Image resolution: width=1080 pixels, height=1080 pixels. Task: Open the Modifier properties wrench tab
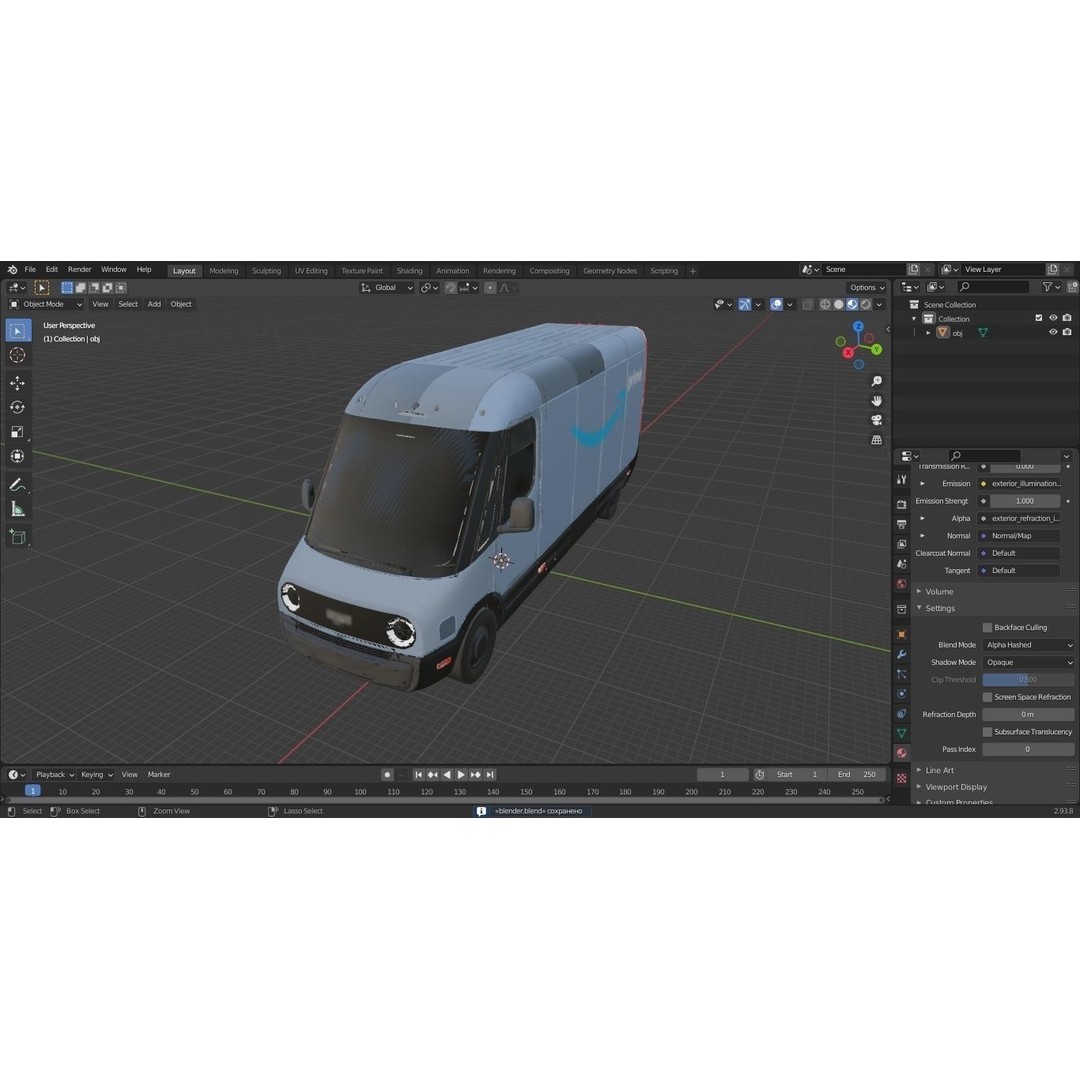(x=902, y=654)
